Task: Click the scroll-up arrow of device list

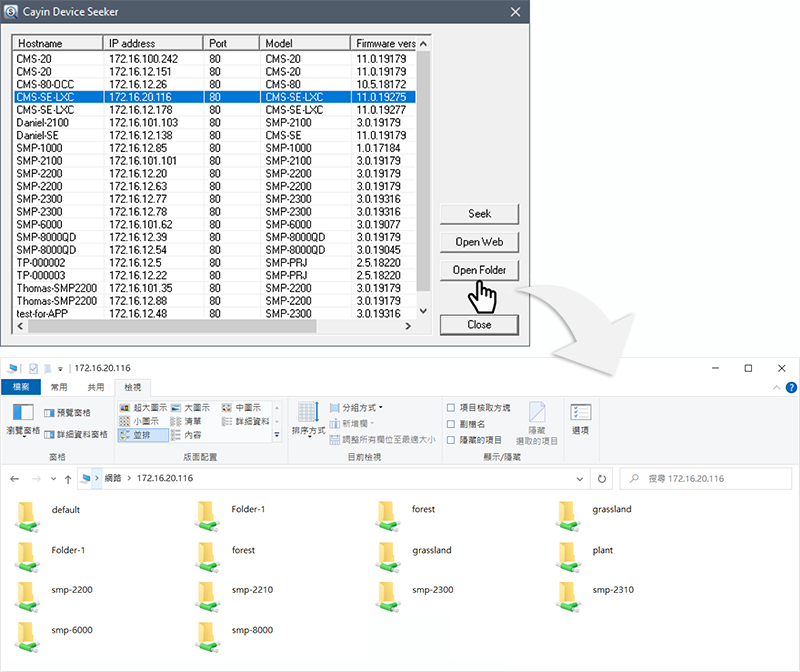Action: [x=423, y=44]
